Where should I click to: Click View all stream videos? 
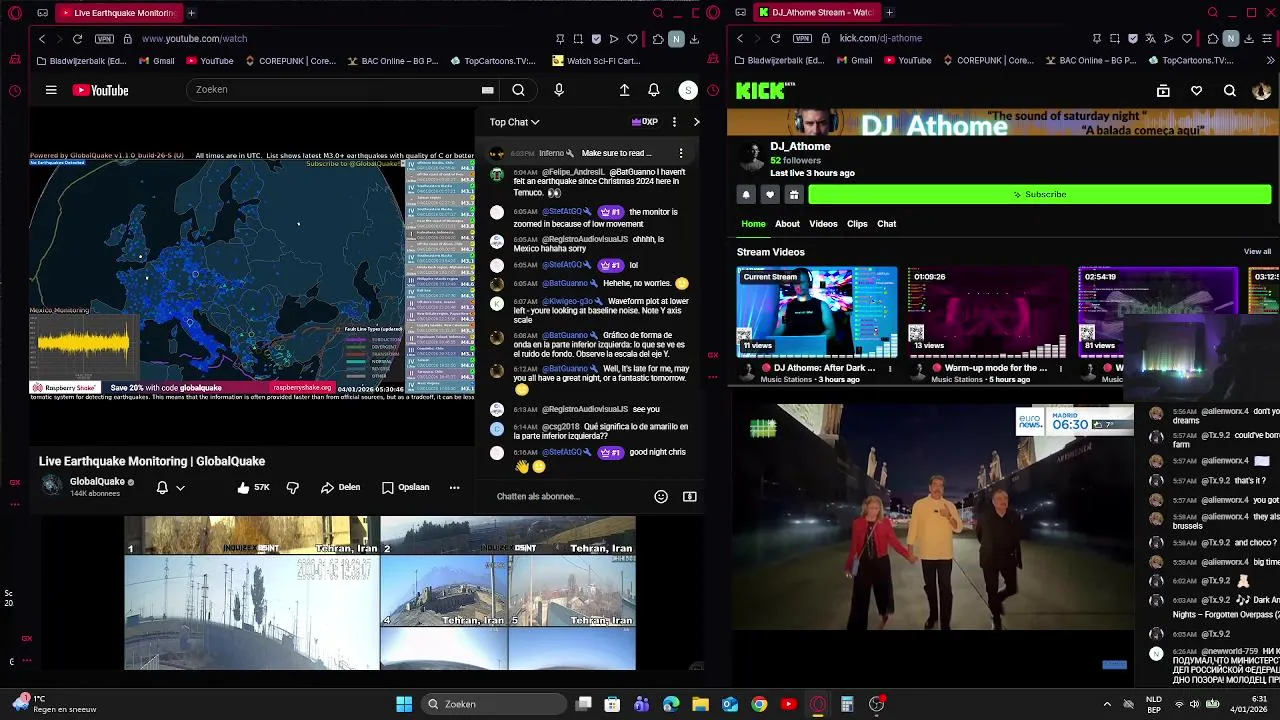[1257, 252]
